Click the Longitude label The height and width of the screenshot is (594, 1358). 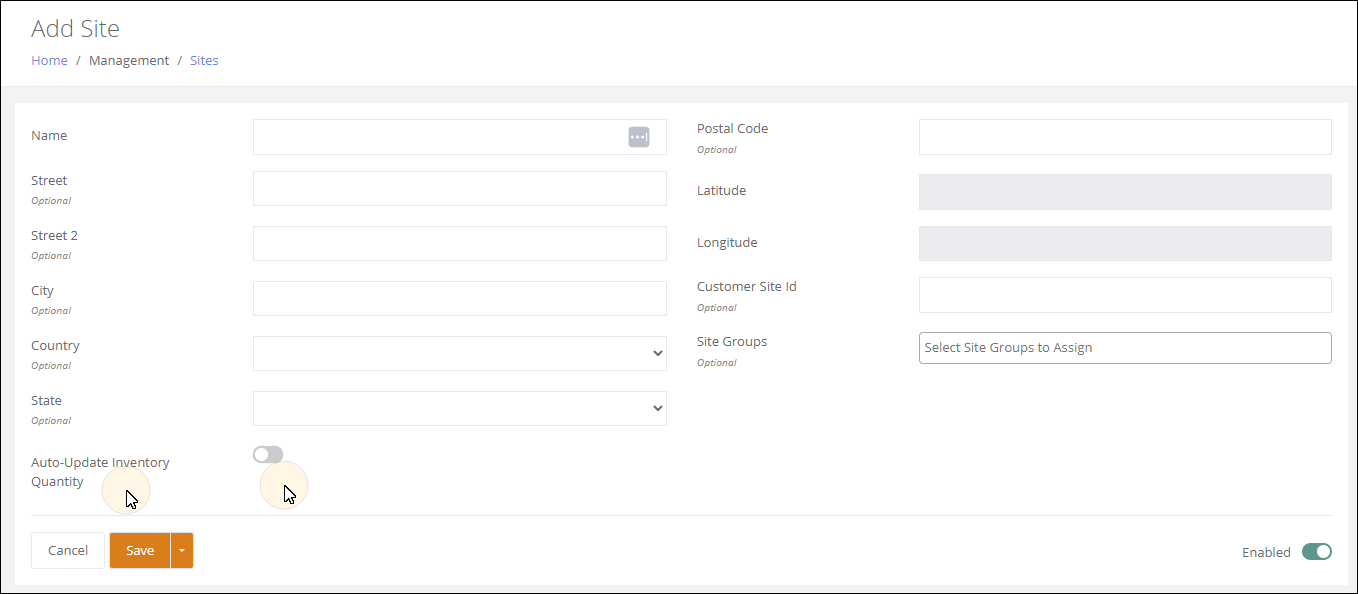(x=727, y=242)
